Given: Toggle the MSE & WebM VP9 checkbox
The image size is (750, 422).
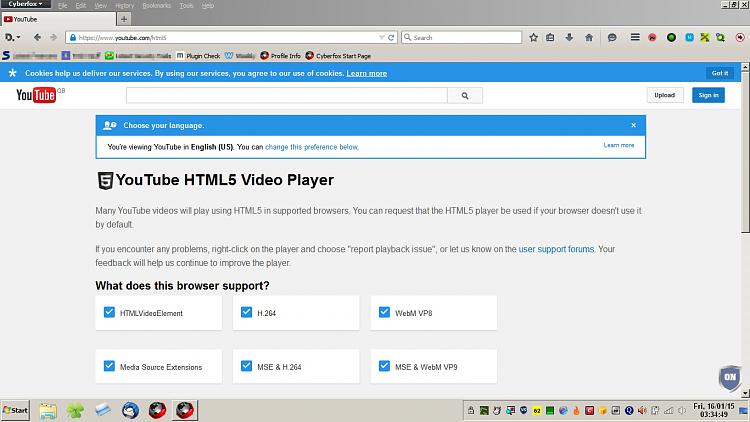Looking at the screenshot, I should (x=384, y=366).
